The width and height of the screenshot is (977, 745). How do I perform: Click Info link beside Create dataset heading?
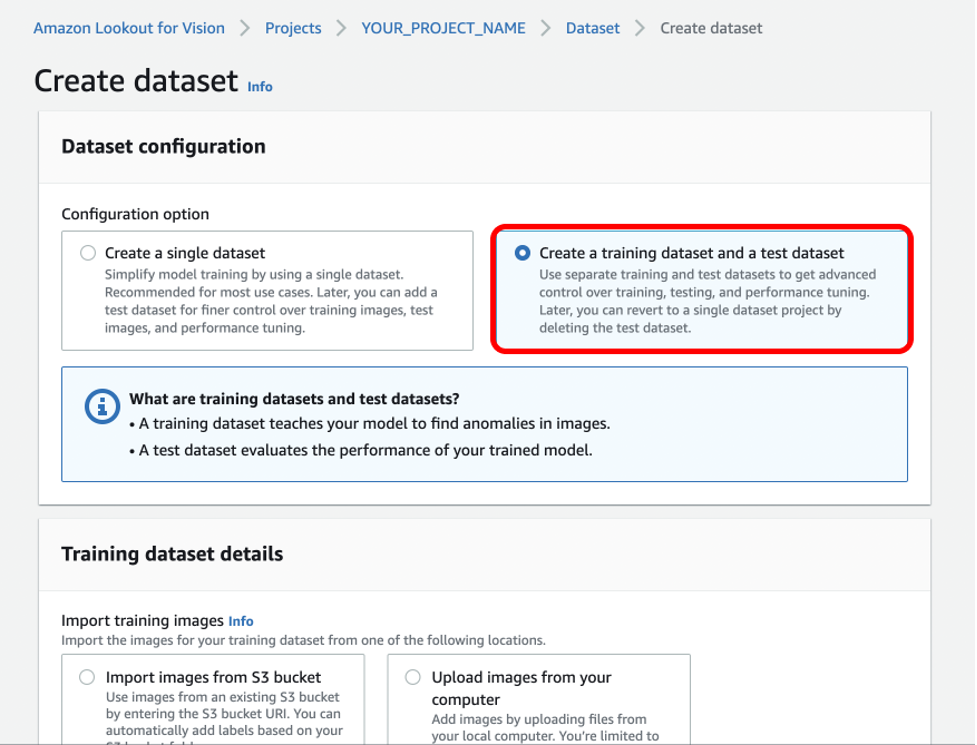coord(260,87)
